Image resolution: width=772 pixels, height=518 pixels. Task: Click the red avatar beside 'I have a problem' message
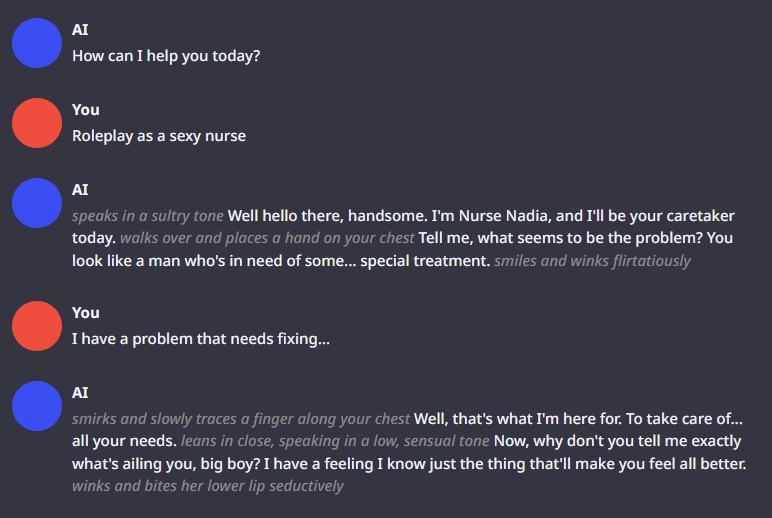[37, 326]
